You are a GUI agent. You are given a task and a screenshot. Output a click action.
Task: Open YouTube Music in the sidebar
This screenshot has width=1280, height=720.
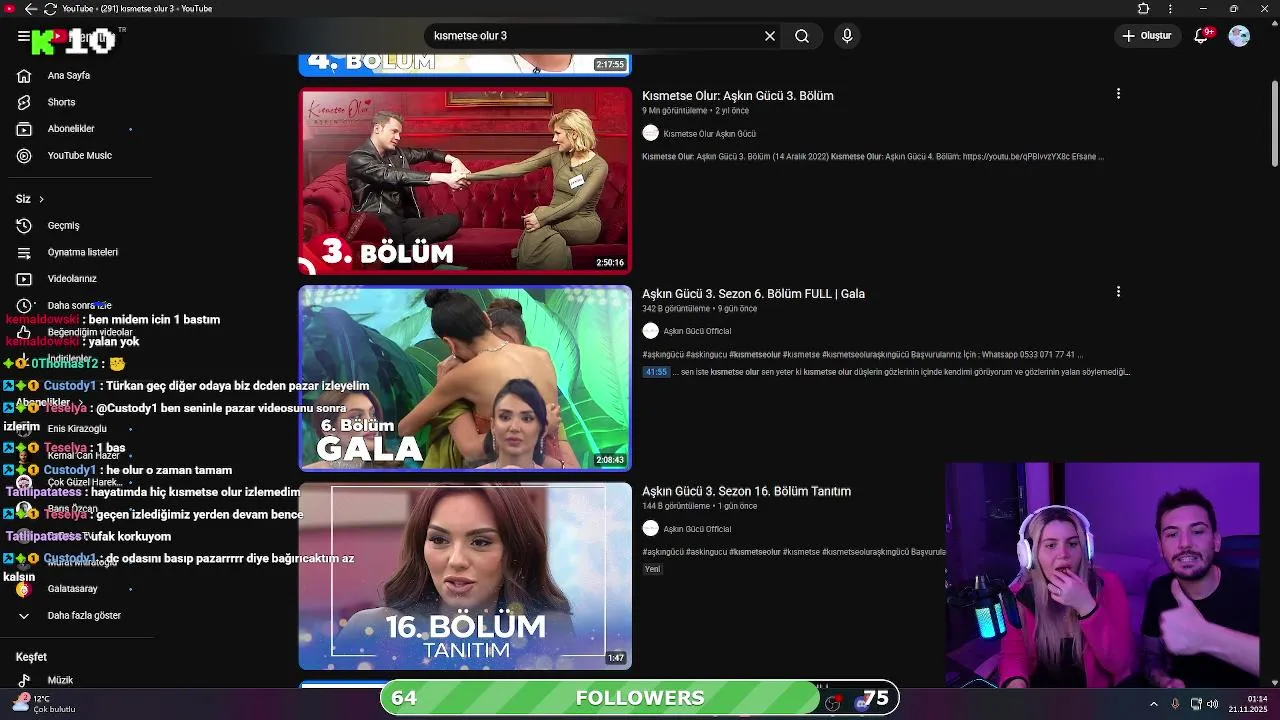tap(80, 155)
